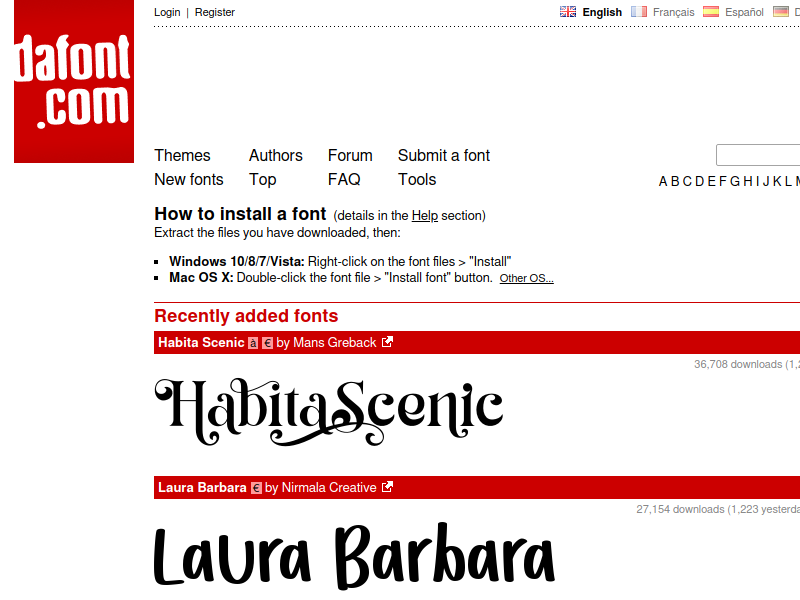The width and height of the screenshot is (800, 600).
Task: Open the Help section link
Action: click(x=424, y=216)
